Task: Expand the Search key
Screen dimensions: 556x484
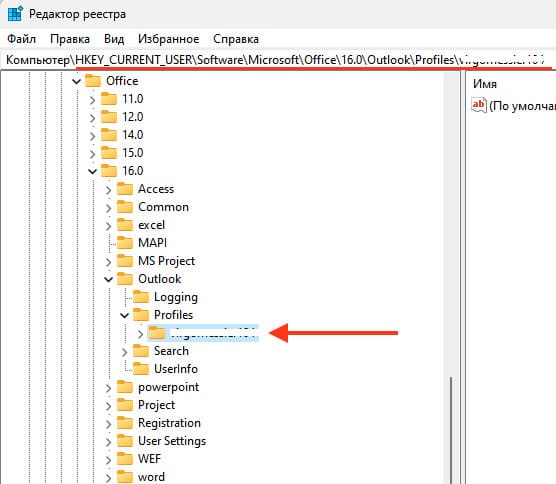Action: [124, 352]
